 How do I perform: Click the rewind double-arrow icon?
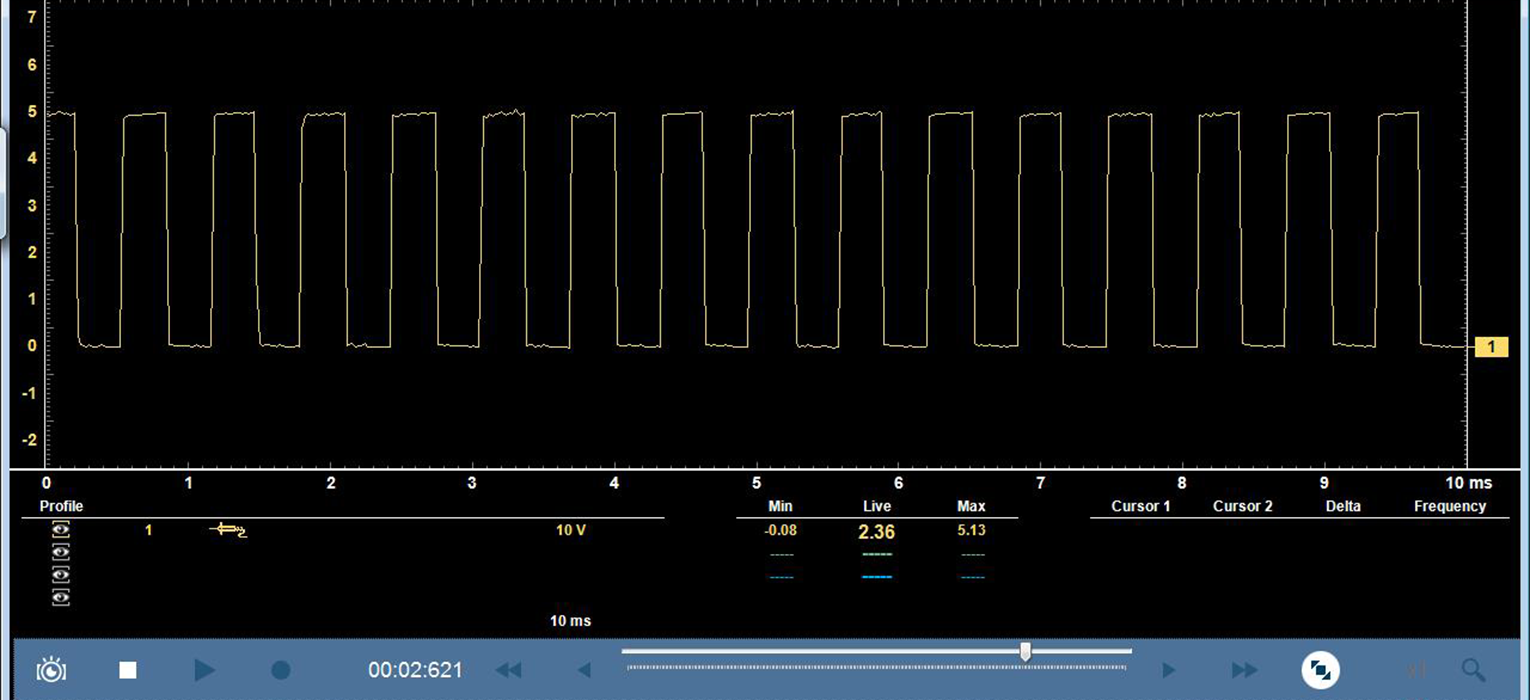pyautogui.click(x=508, y=670)
